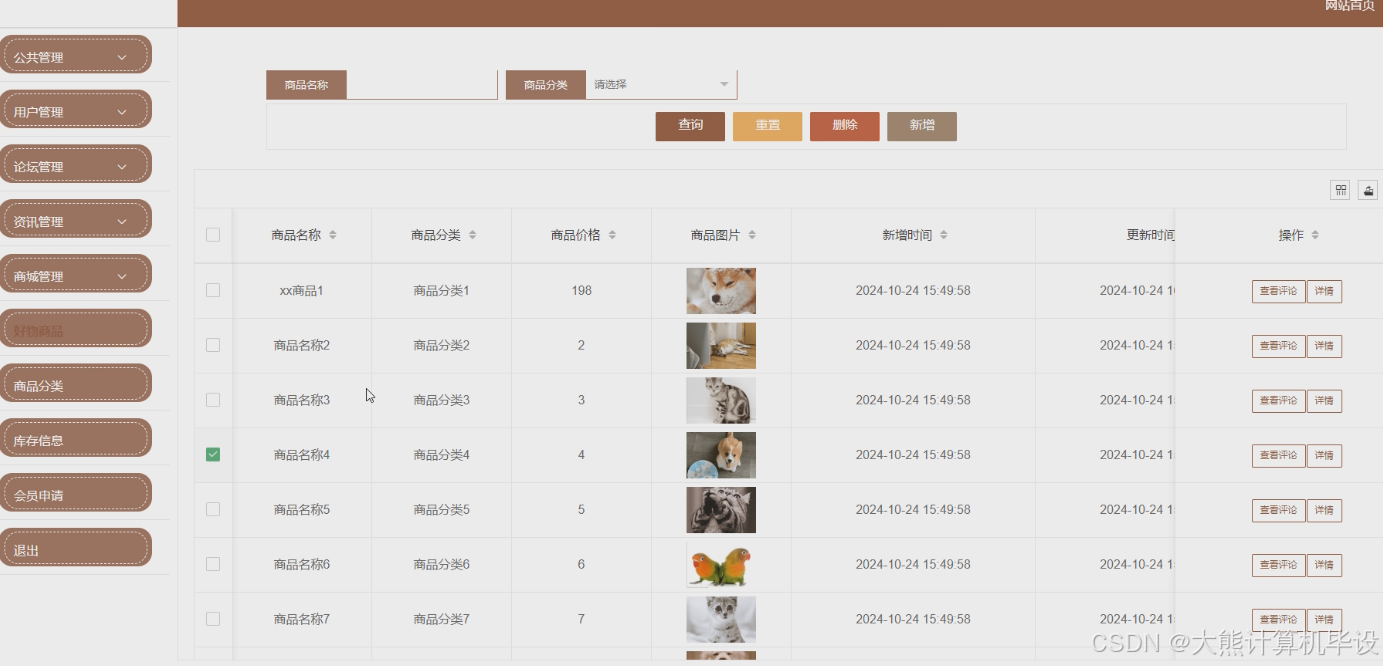This screenshot has width=1383, height=666.
Task: Open 详情 for 商品名称5 row
Action: 1324,510
